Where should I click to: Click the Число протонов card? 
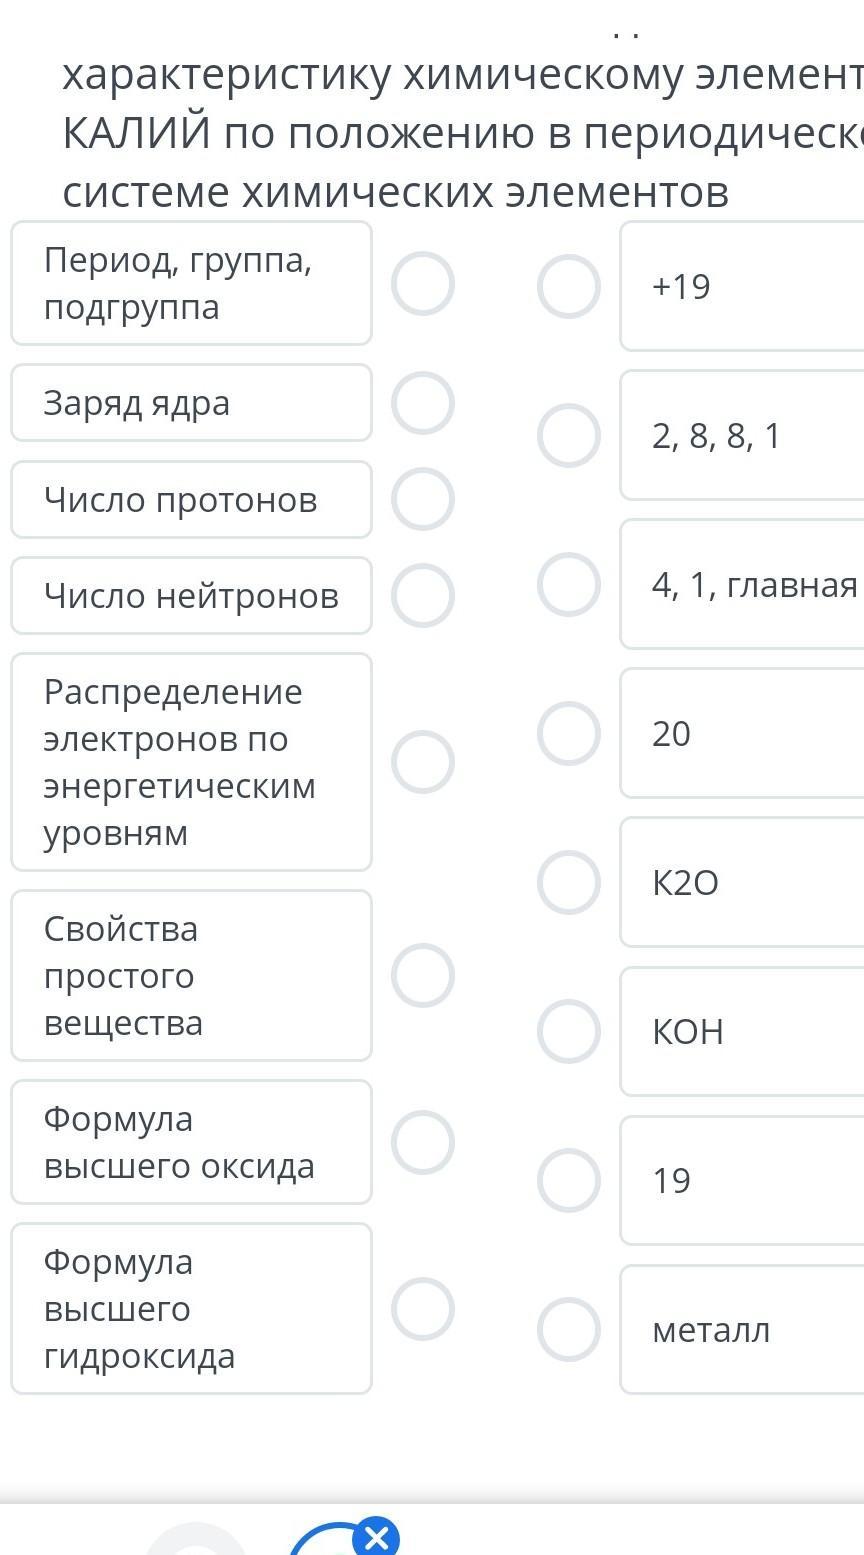click(191, 499)
